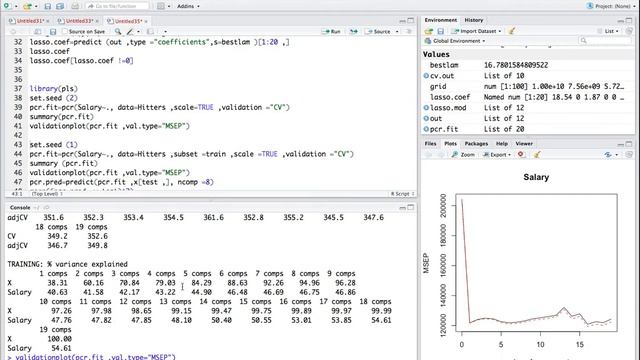Open the New File dropdown arrow
Screen dimensions: 640x360
click(16, 6)
